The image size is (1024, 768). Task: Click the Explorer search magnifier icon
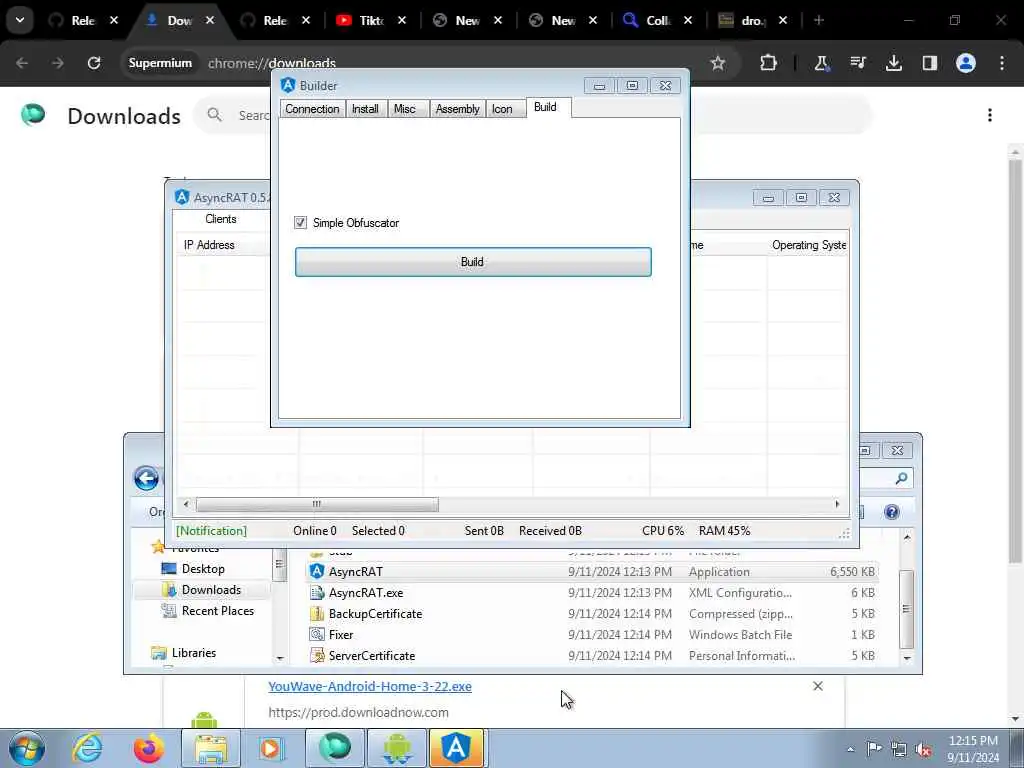901,479
